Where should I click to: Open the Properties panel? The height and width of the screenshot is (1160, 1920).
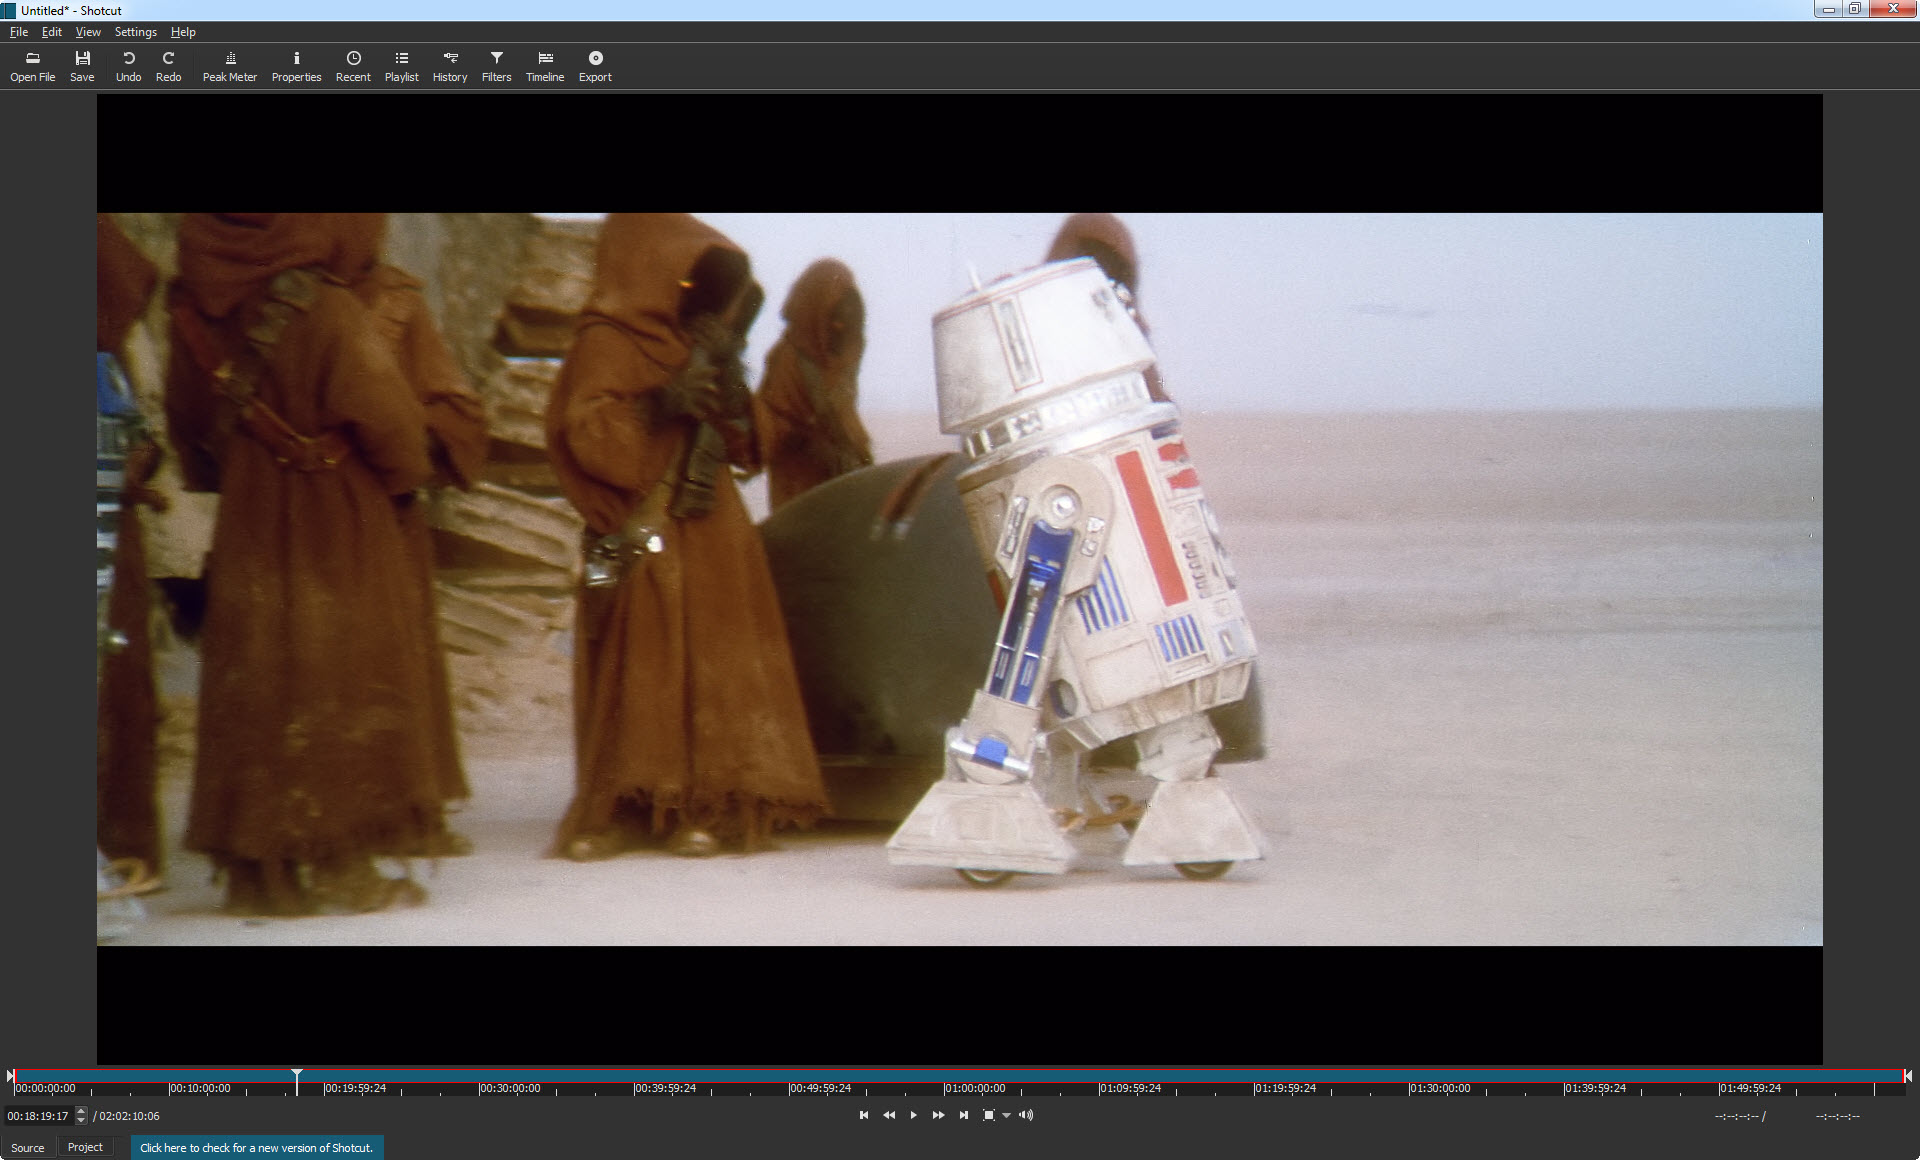296,66
